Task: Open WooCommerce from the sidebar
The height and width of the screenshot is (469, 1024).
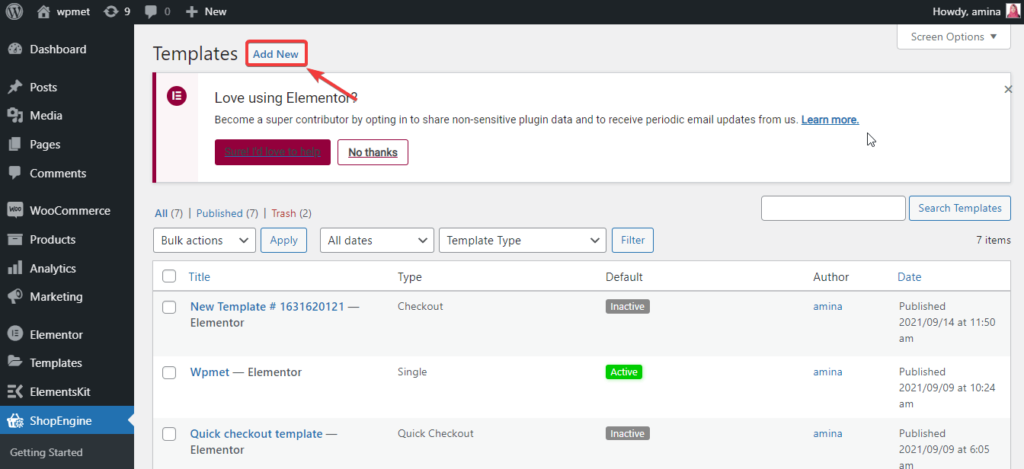Action: pos(69,211)
